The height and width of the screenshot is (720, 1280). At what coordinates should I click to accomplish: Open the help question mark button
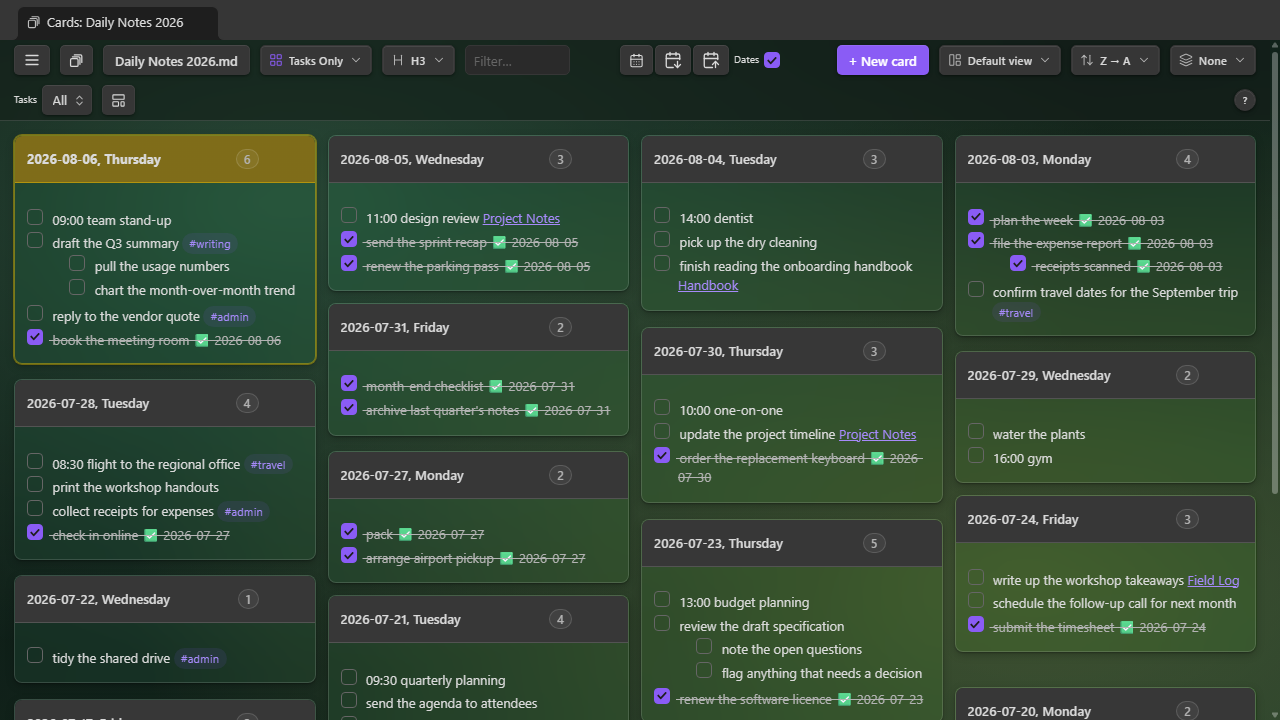pos(1245,100)
